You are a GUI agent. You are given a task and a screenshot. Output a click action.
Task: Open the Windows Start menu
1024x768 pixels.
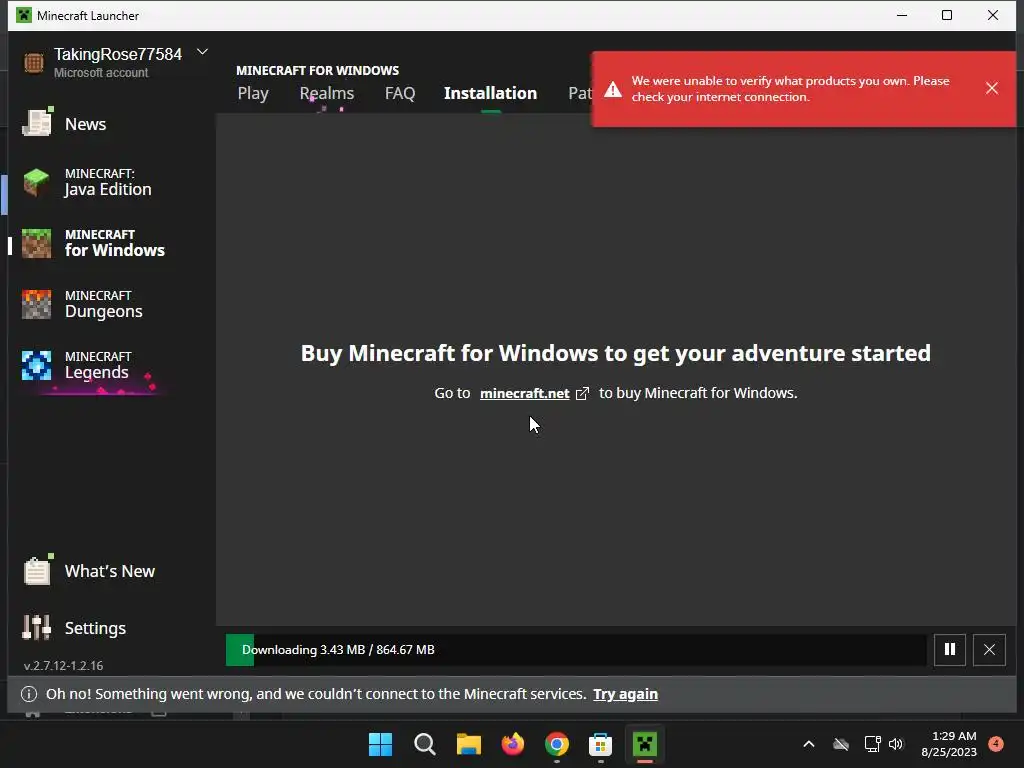[381, 744]
